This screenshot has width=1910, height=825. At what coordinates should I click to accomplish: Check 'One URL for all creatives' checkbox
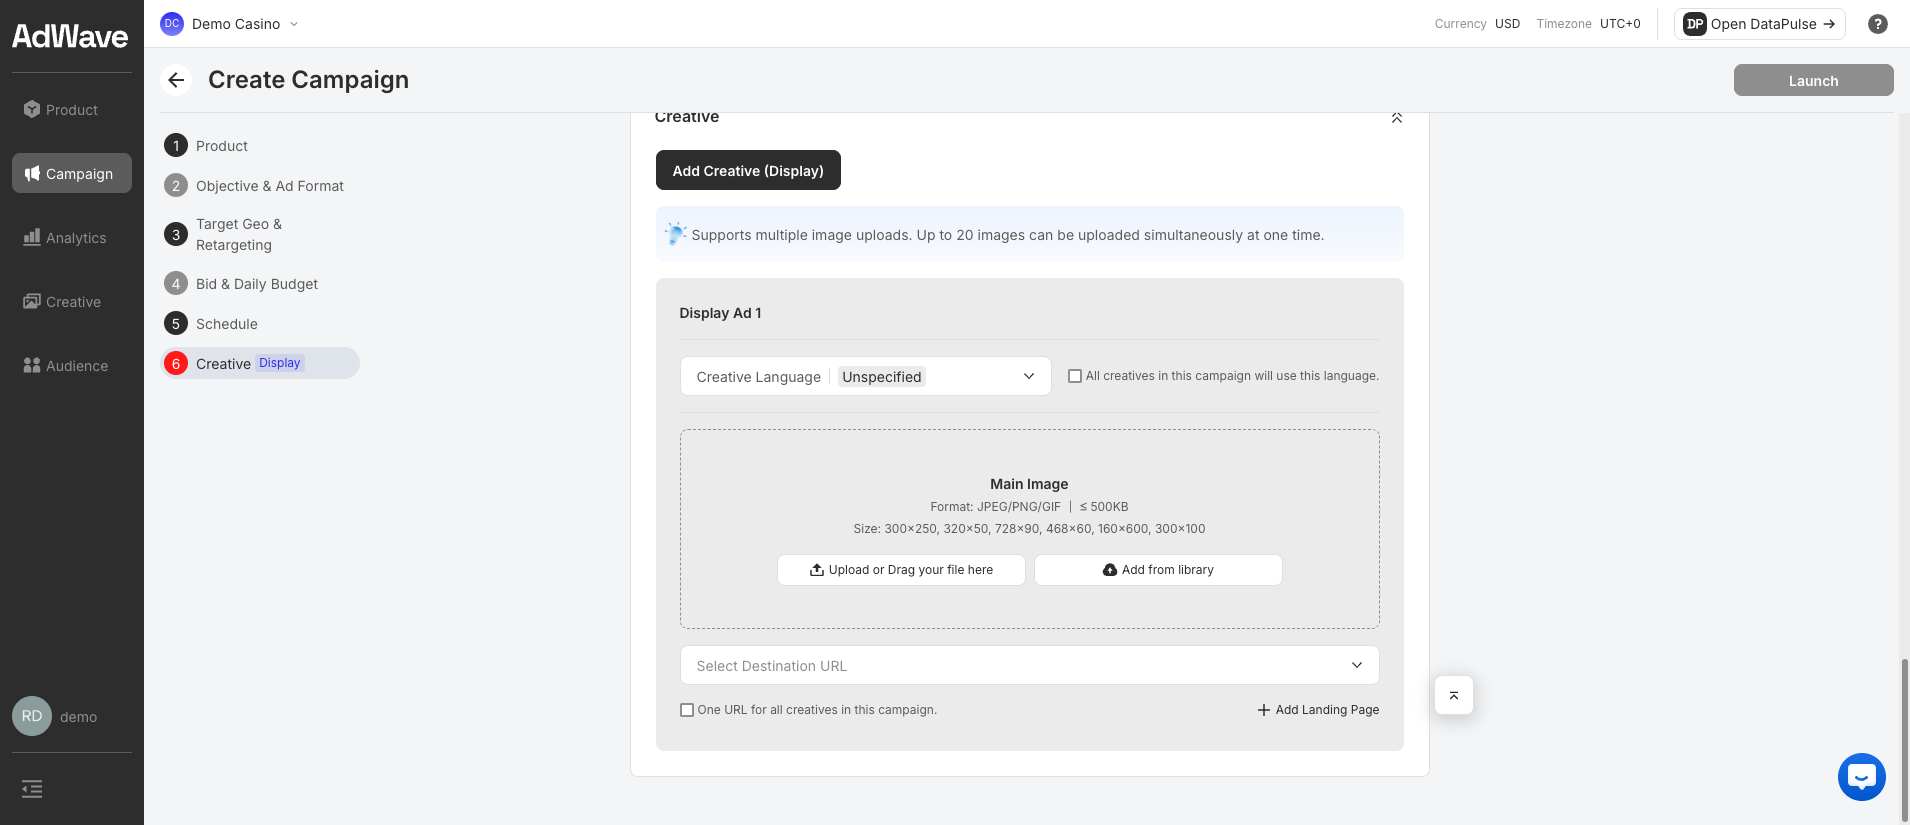[x=687, y=710]
